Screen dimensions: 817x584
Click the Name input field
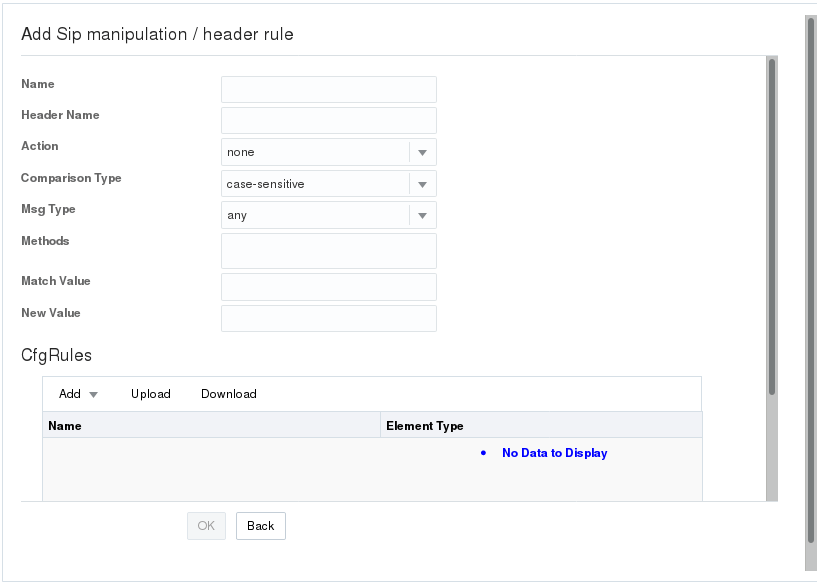click(x=328, y=89)
